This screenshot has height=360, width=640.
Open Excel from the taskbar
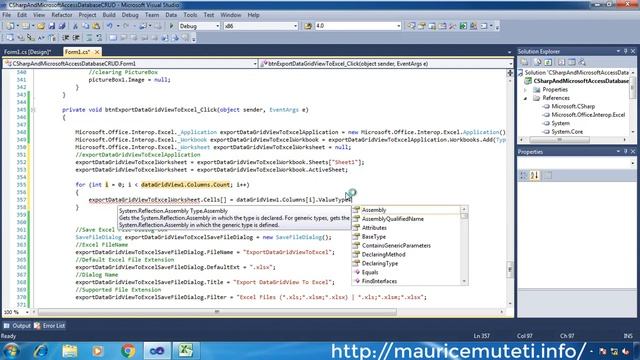pos(186,351)
